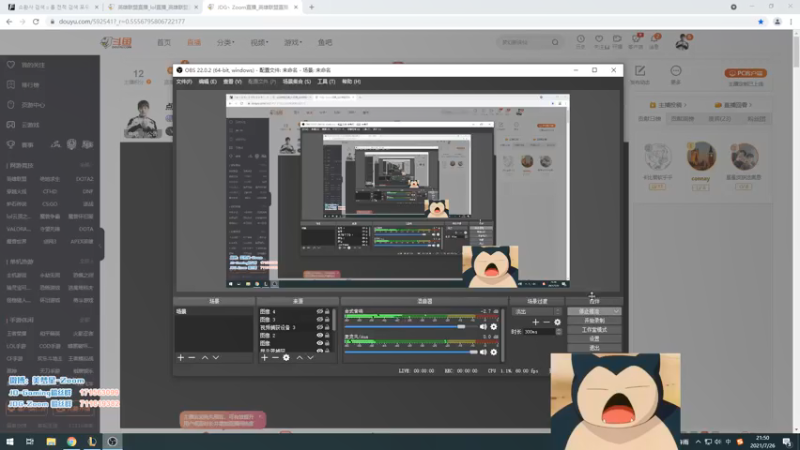Viewport: 800px width, 450px height.
Task: Open OBS 场景集合(S) menu
Action: tap(297, 82)
